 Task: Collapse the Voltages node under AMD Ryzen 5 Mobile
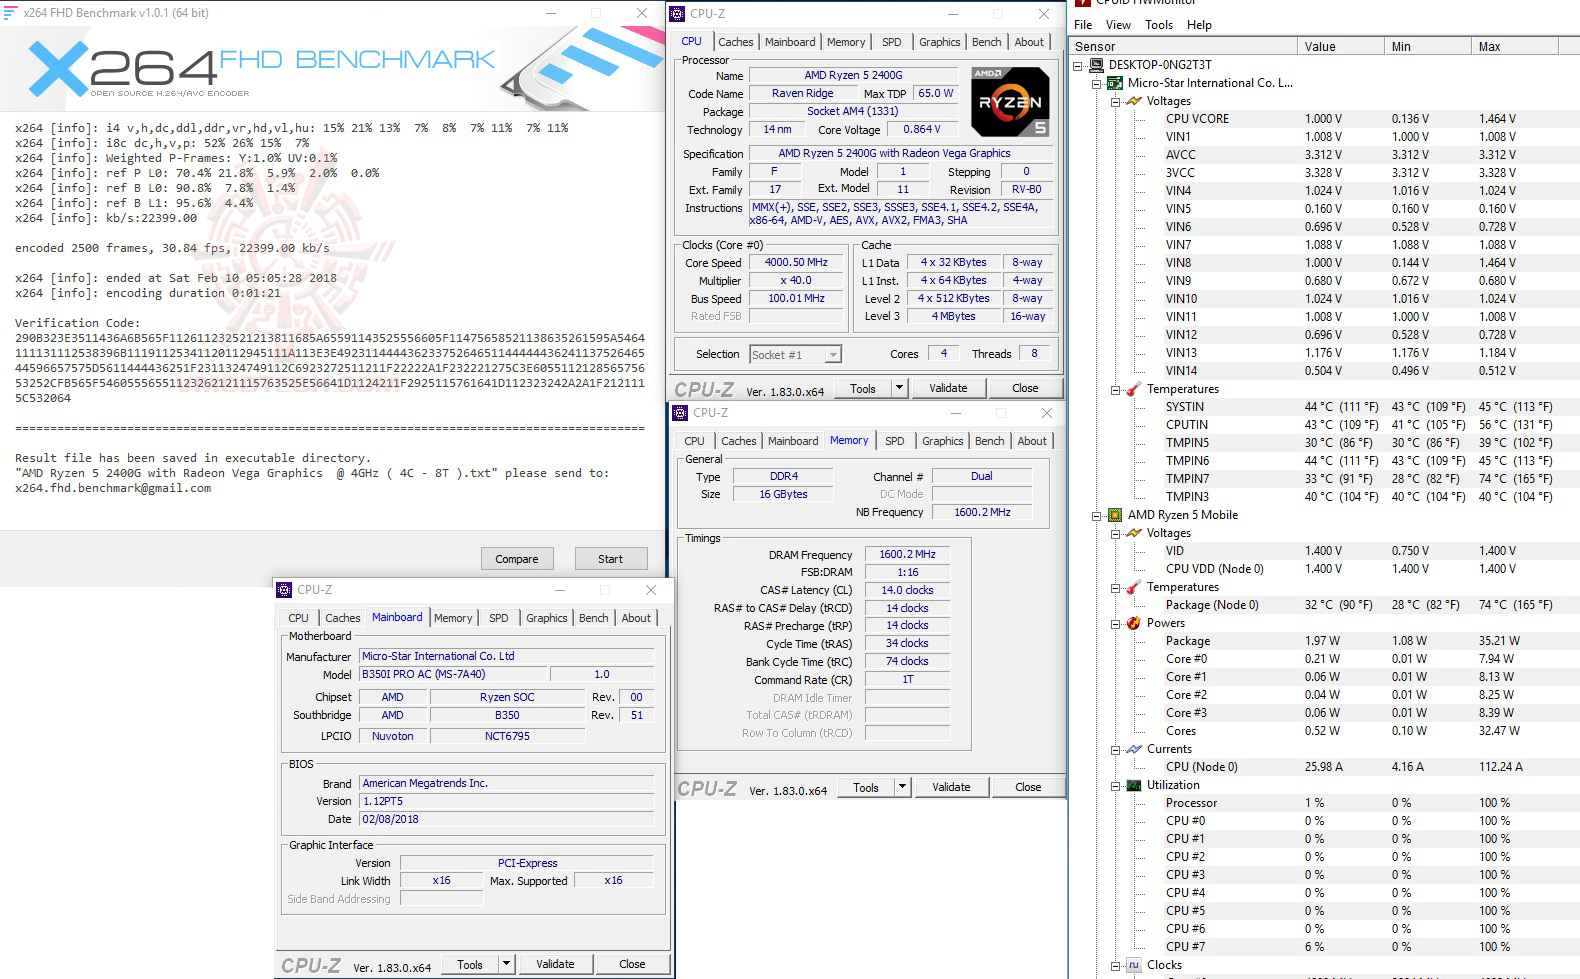pyautogui.click(x=1115, y=534)
